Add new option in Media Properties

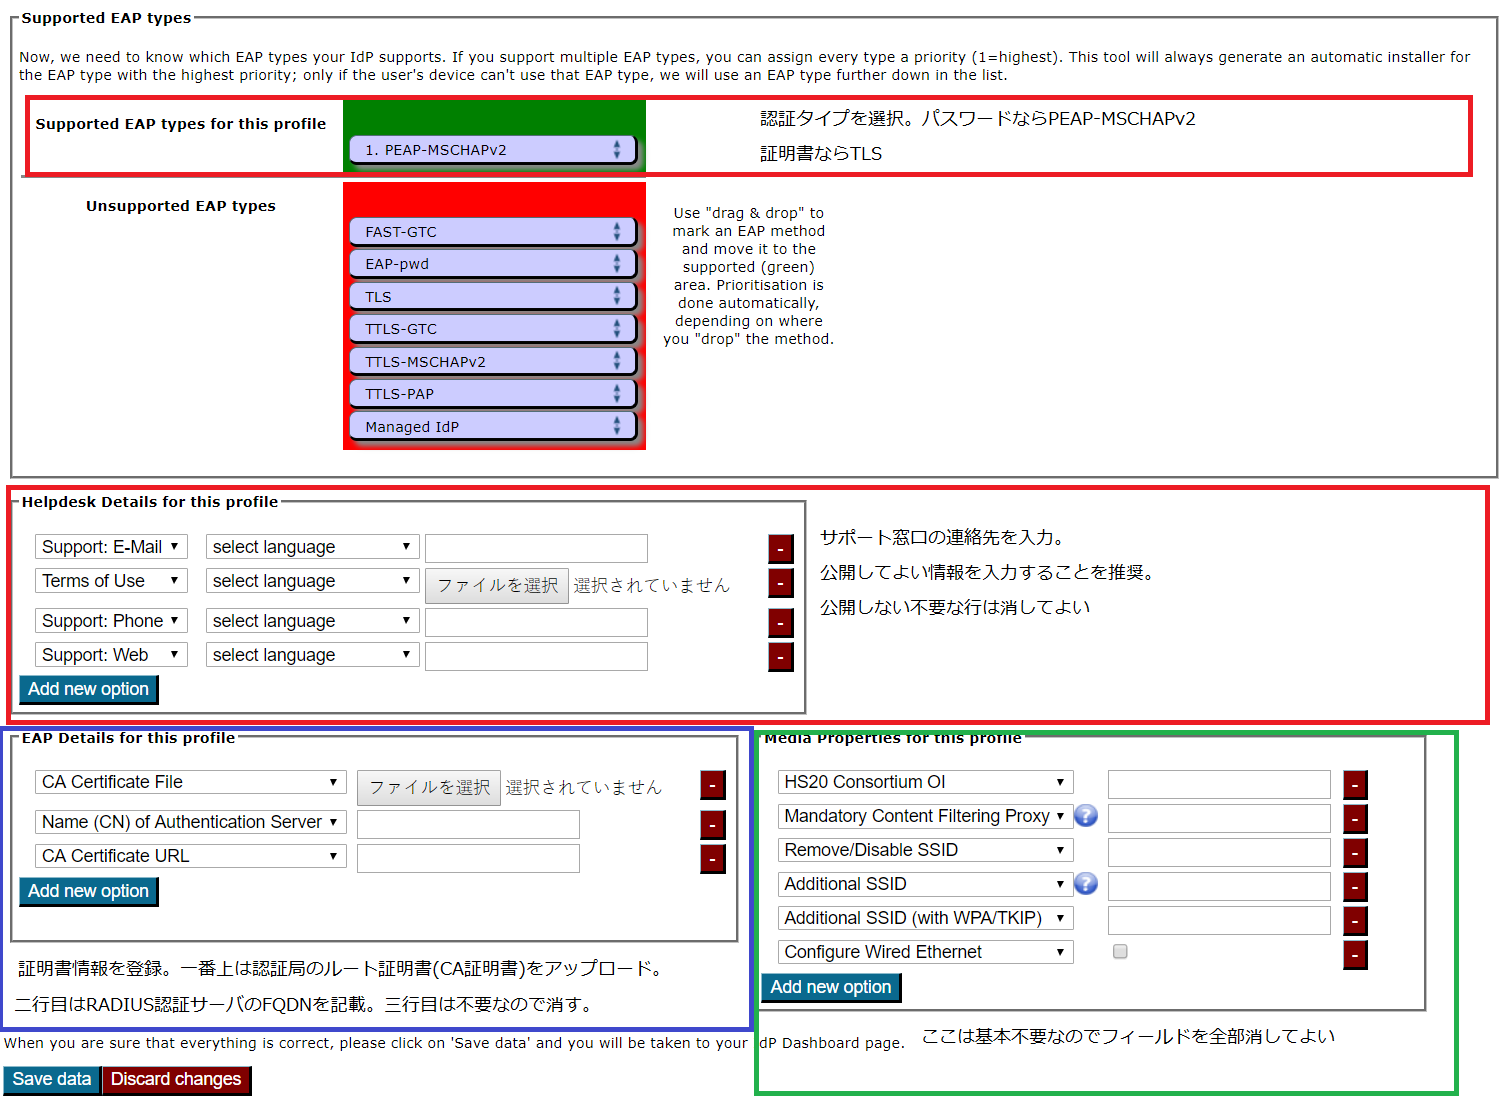(831, 988)
